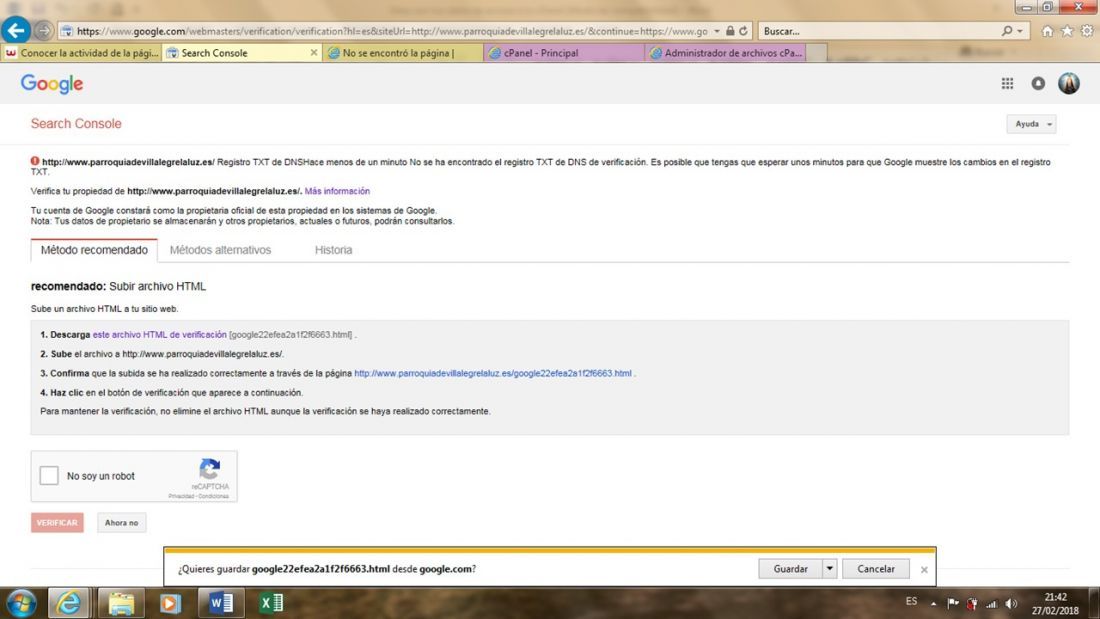Switch to 'Conocer la actividad de la pági...' tab
Screen dimensions: 1100x619
[81, 53]
